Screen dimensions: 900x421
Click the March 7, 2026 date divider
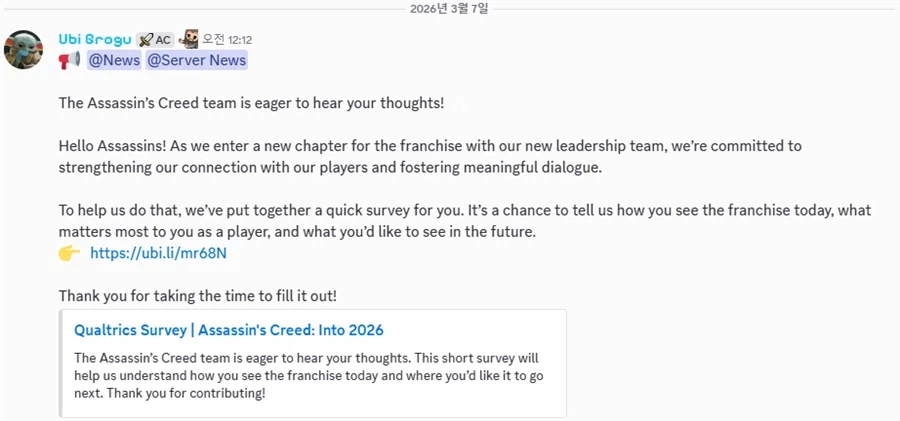(449, 9)
